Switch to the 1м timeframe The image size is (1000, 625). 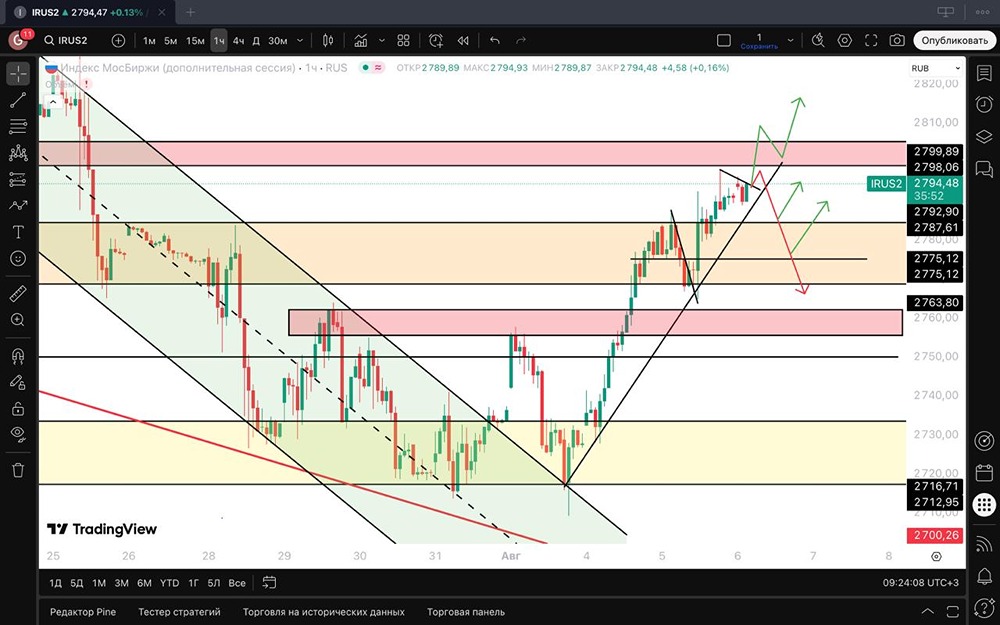click(x=149, y=40)
